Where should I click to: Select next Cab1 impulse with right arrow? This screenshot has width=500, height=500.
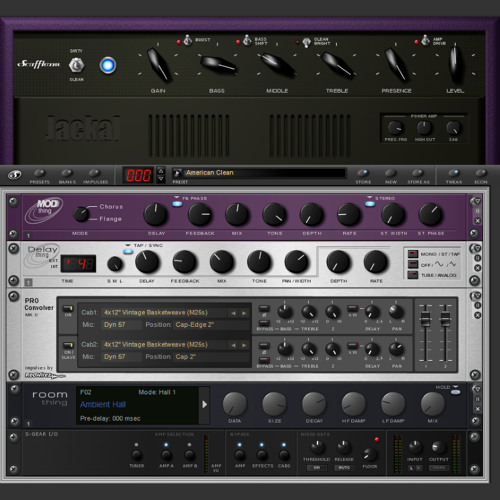pyautogui.click(x=244, y=313)
